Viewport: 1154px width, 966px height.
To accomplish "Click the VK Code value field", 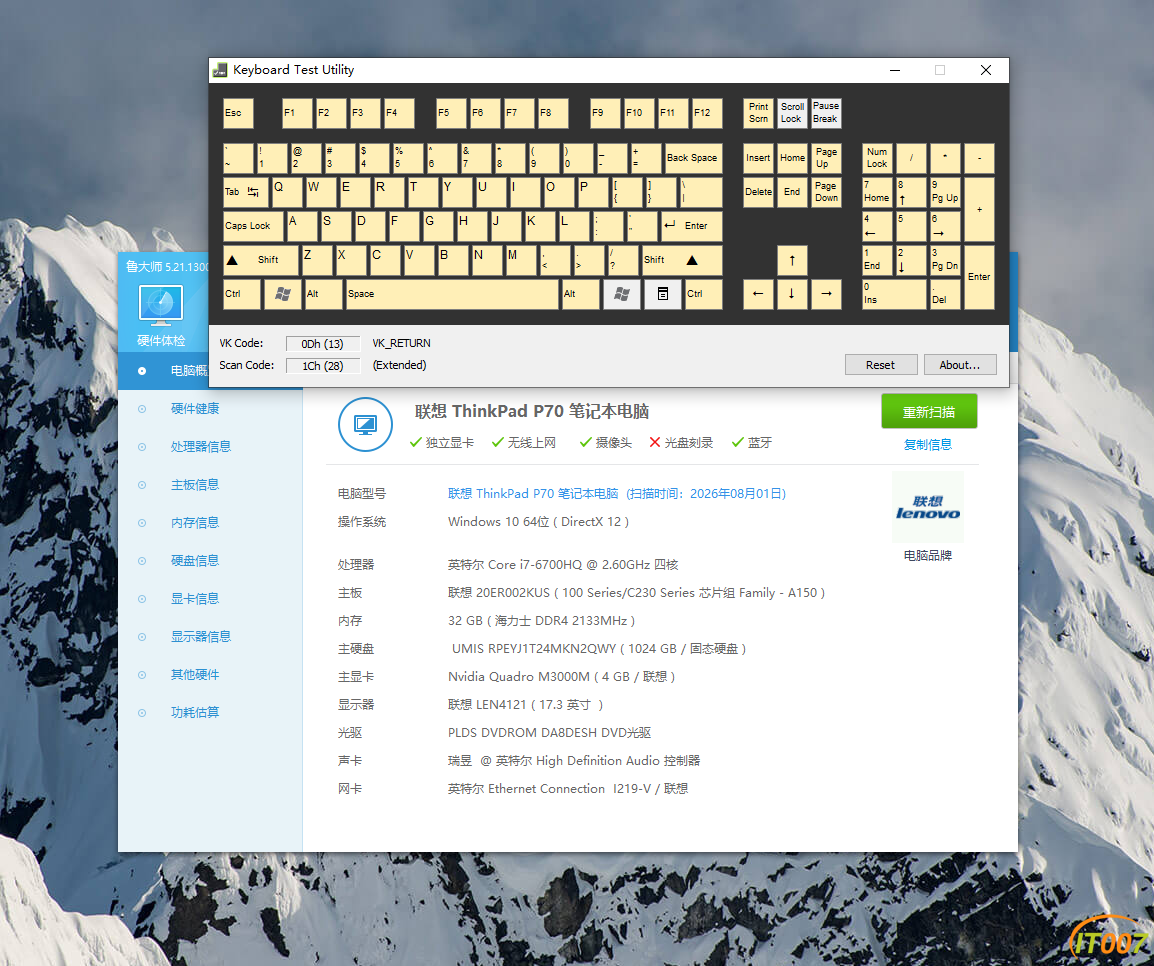I will [322, 344].
